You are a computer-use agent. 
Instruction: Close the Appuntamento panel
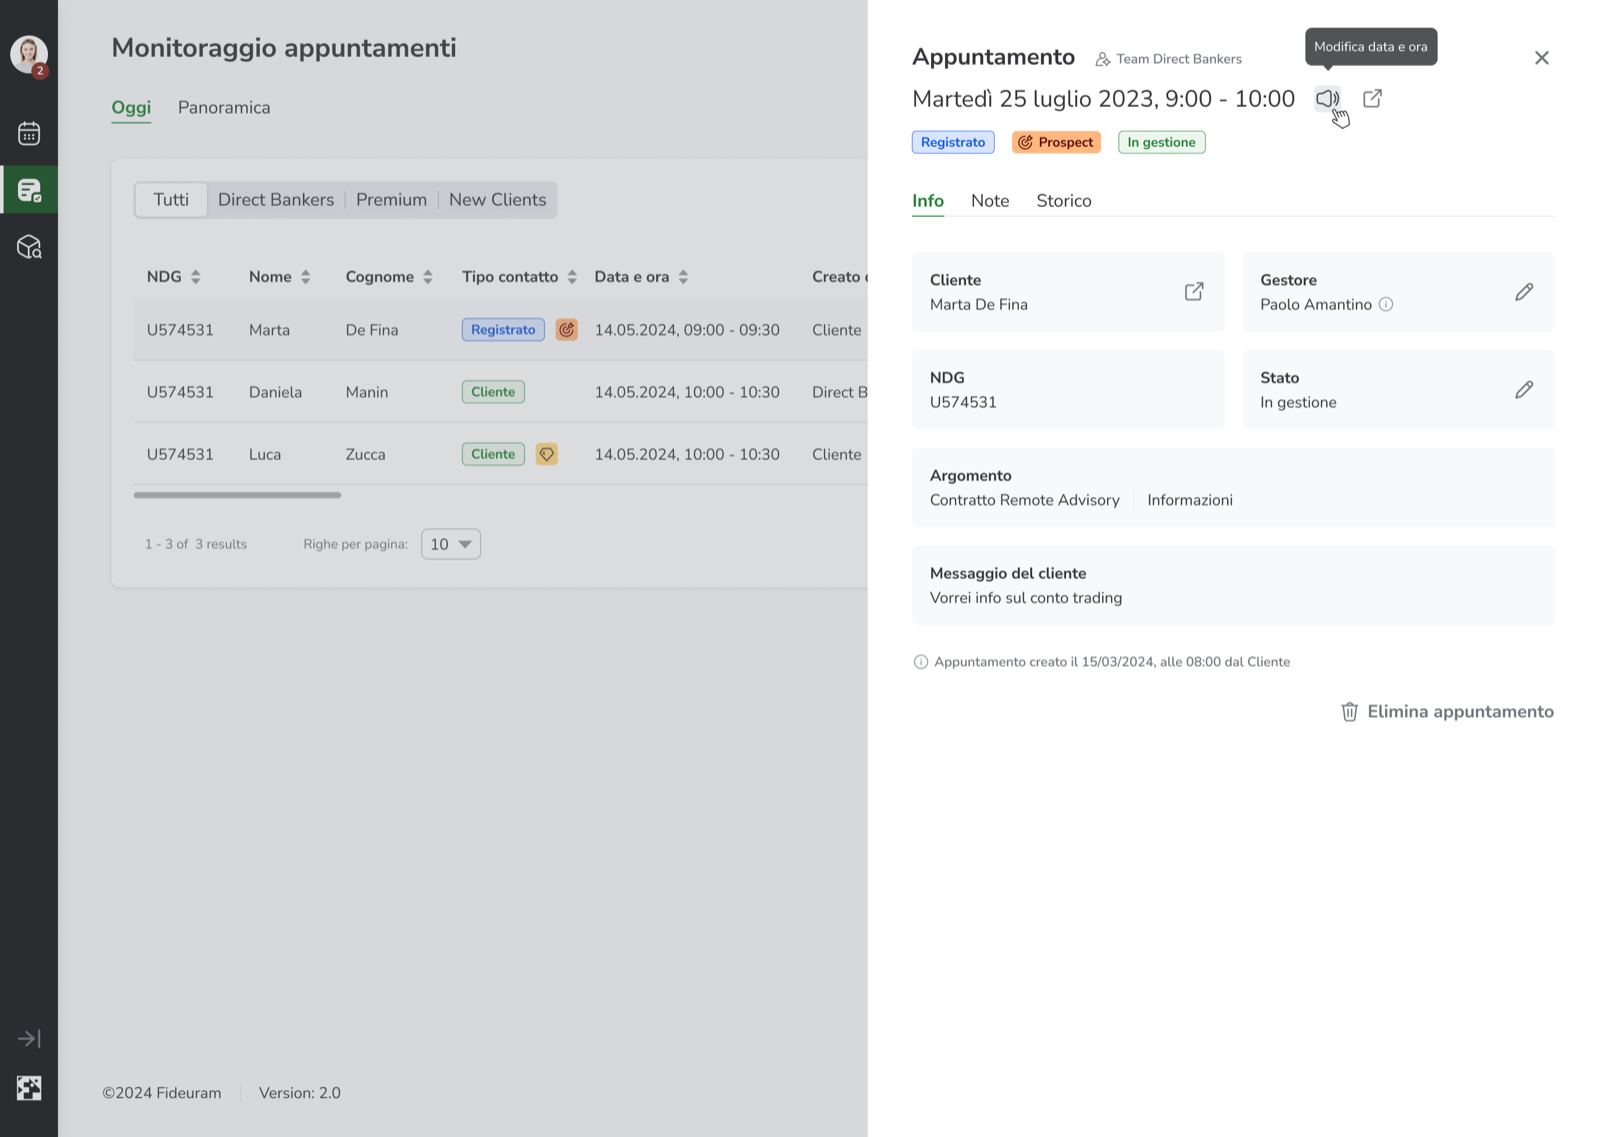(x=1542, y=58)
